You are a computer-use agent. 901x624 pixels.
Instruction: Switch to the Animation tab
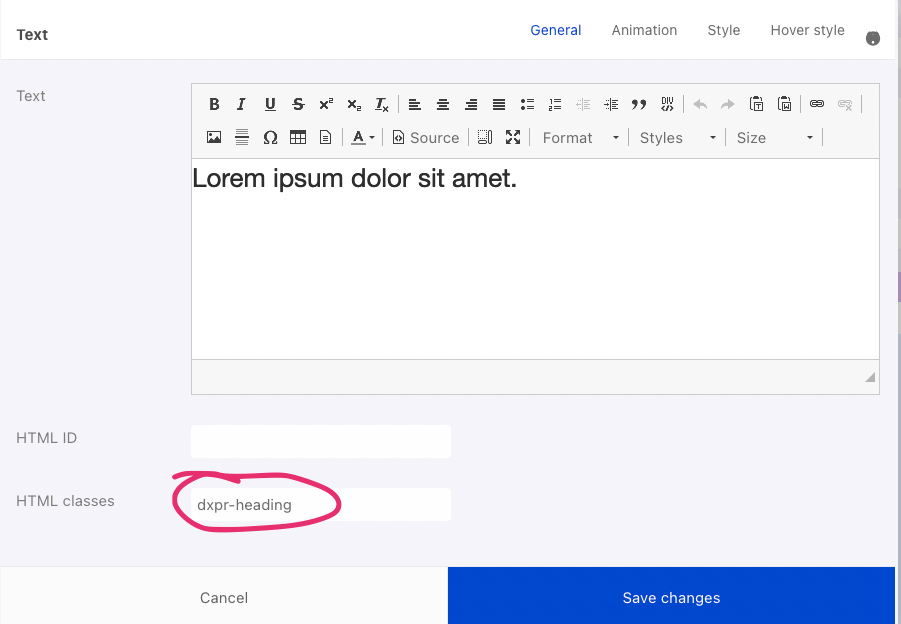click(x=644, y=30)
